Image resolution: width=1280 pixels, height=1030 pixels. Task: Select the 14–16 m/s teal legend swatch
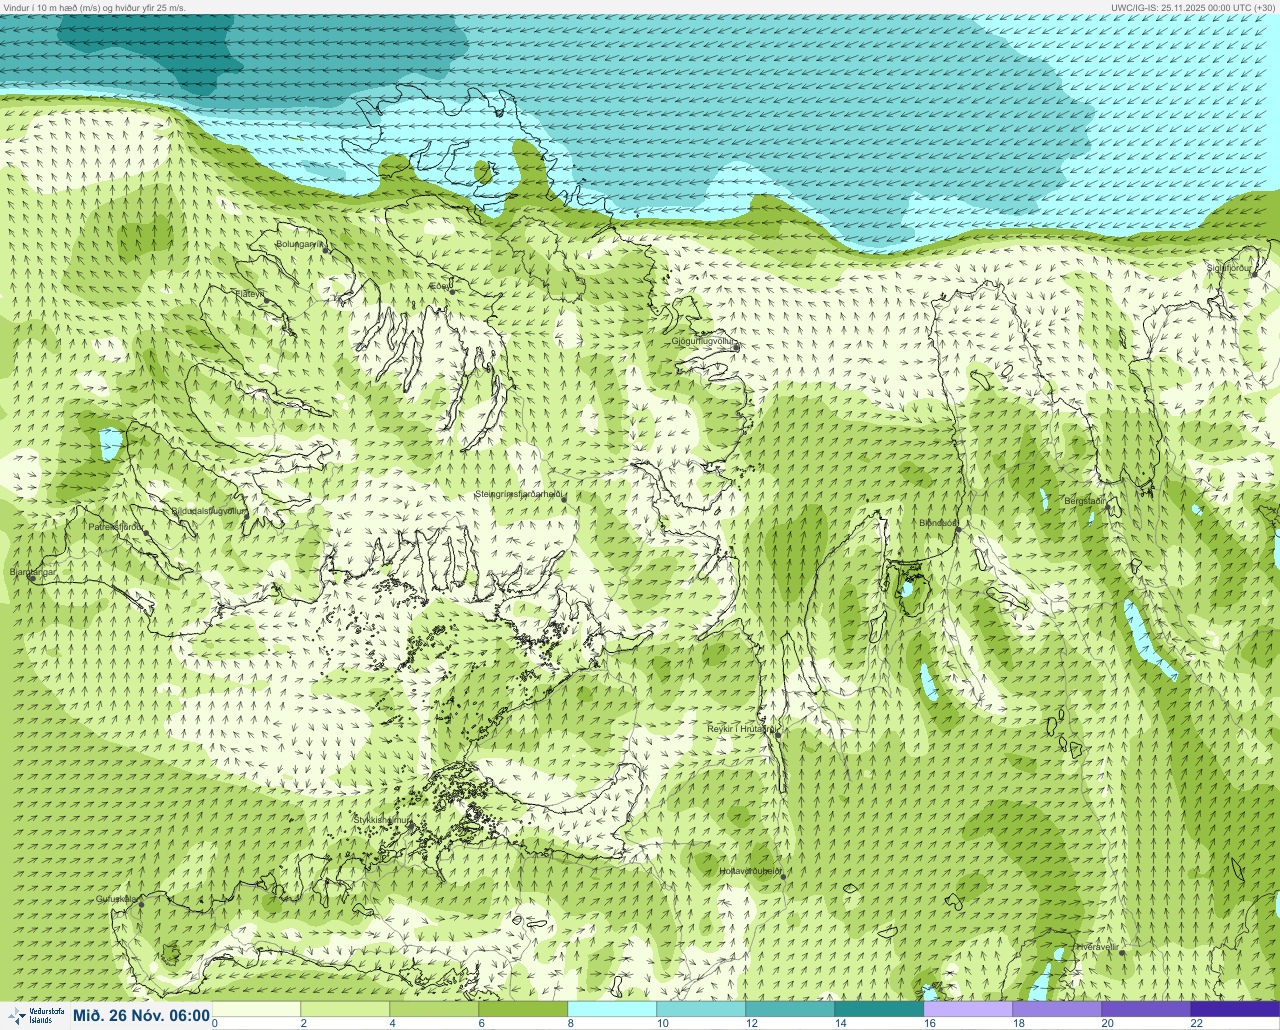pyautogui.click(x=879, y=1009)
